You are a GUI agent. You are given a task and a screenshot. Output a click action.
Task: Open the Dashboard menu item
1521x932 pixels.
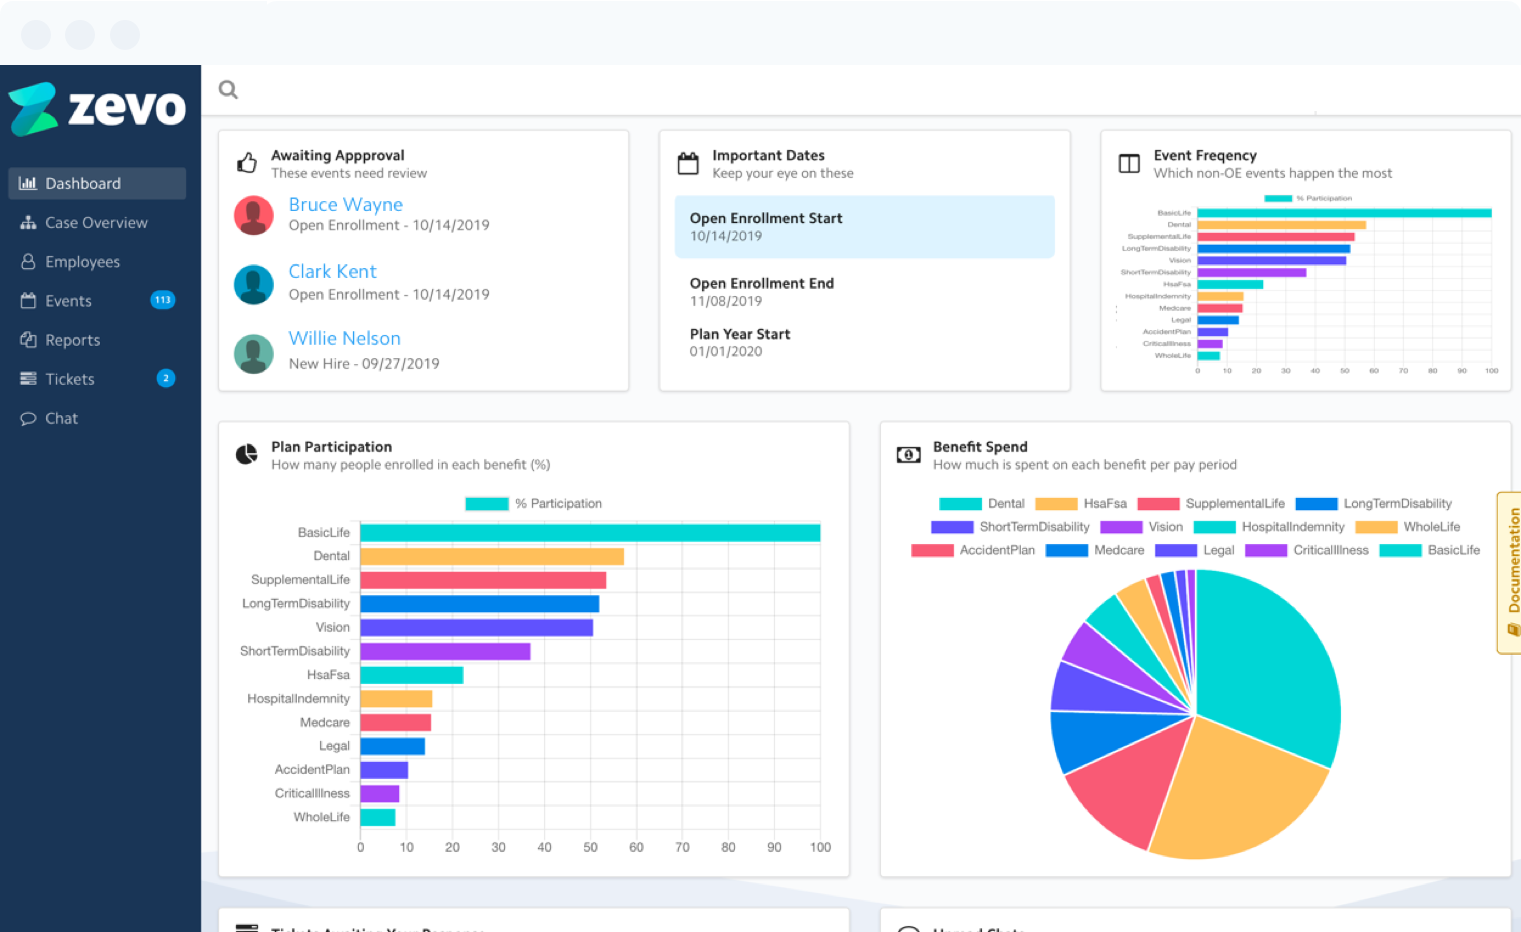click(97, 183)
